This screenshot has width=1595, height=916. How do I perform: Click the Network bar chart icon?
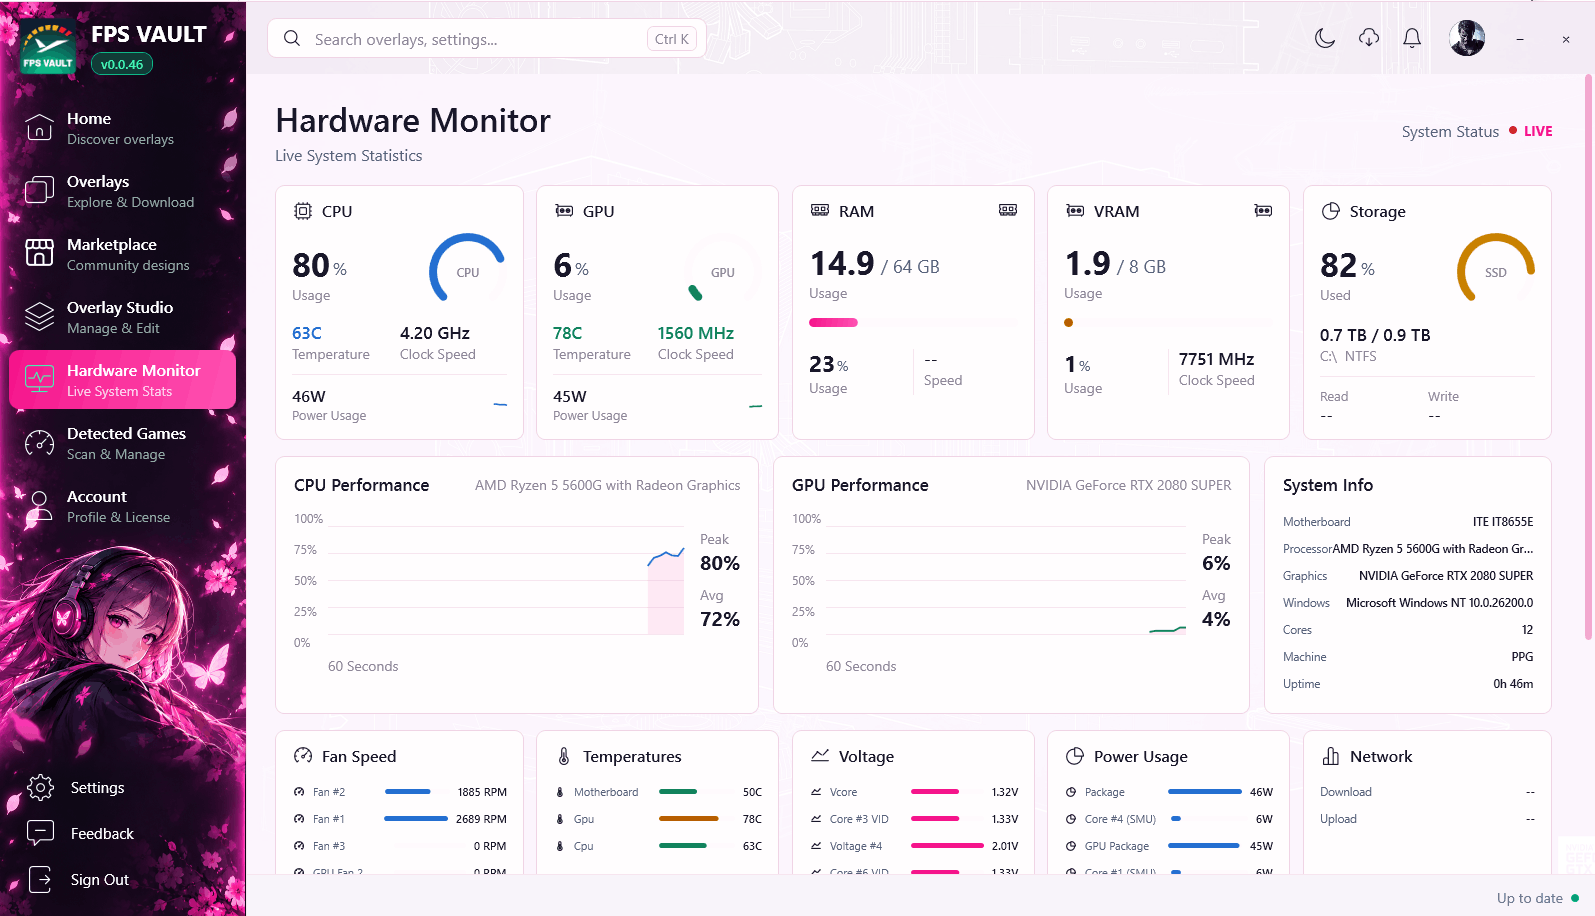point(1331,756)
